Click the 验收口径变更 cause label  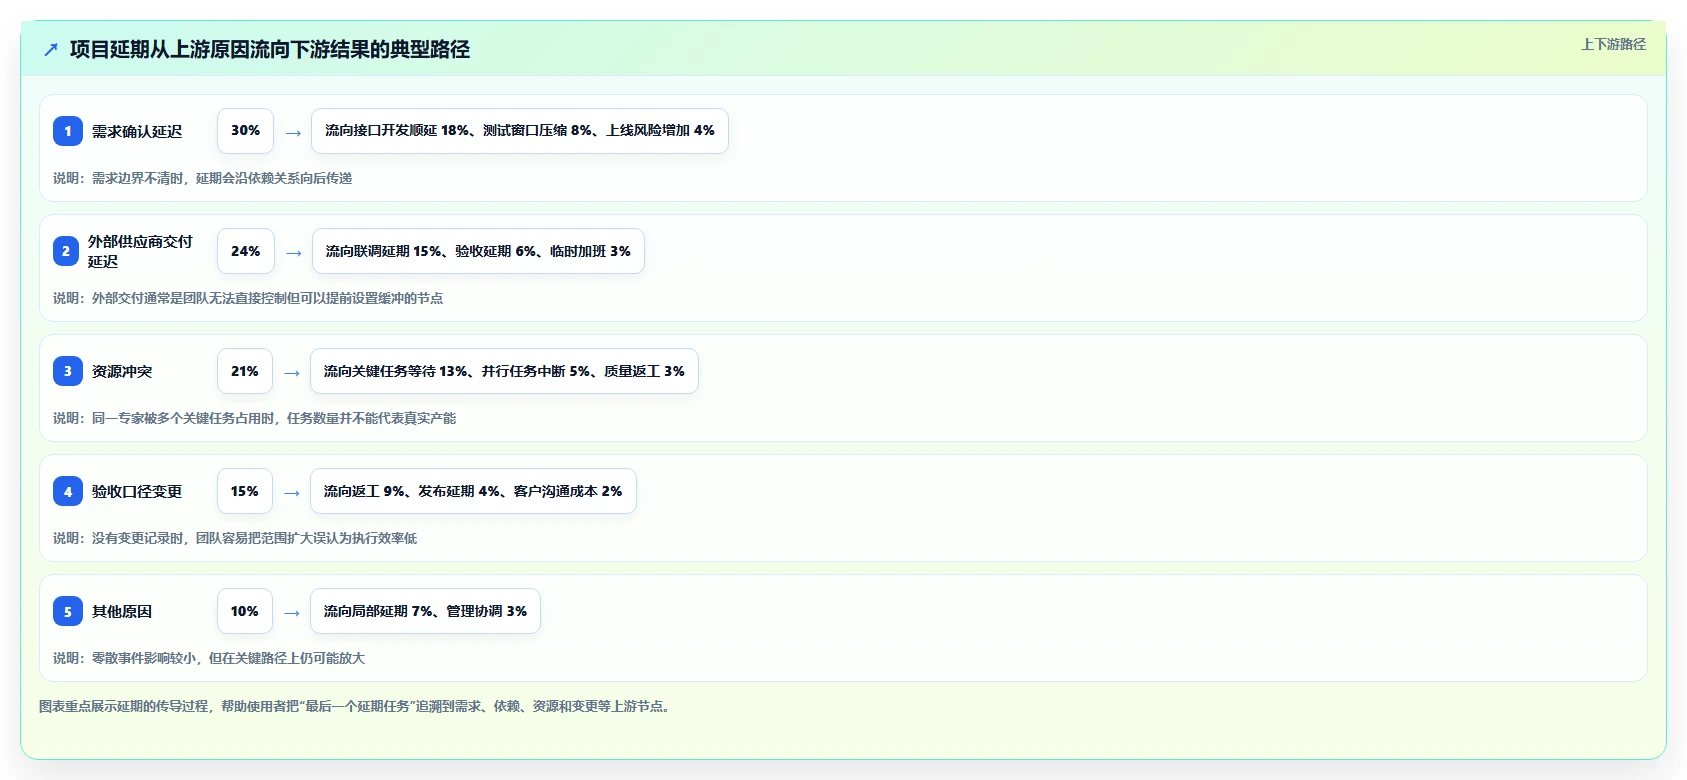coord(137,491)
